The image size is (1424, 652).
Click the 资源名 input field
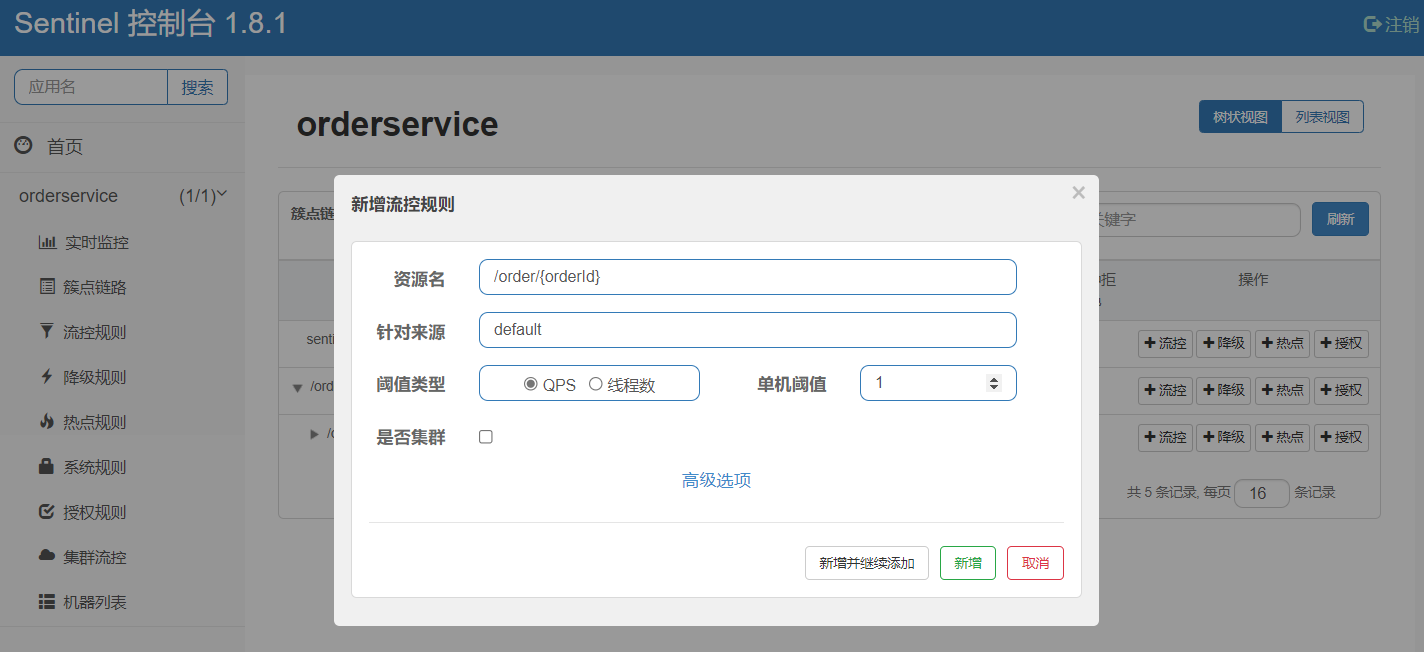(748, 277)
